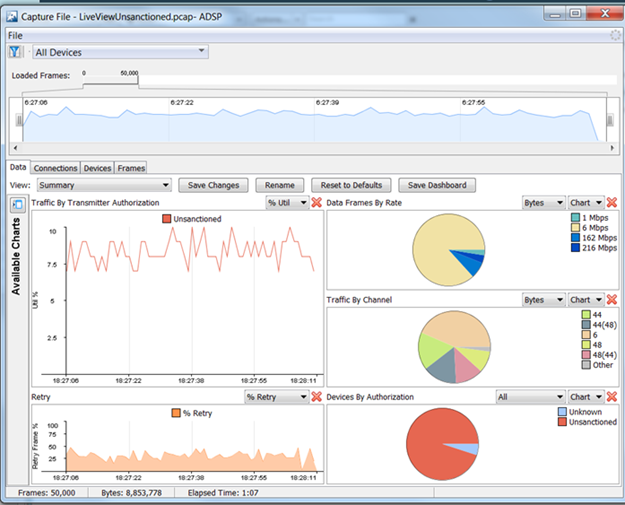
Task: Click the timeline scroll left arrow
Action: pos(15,148)
